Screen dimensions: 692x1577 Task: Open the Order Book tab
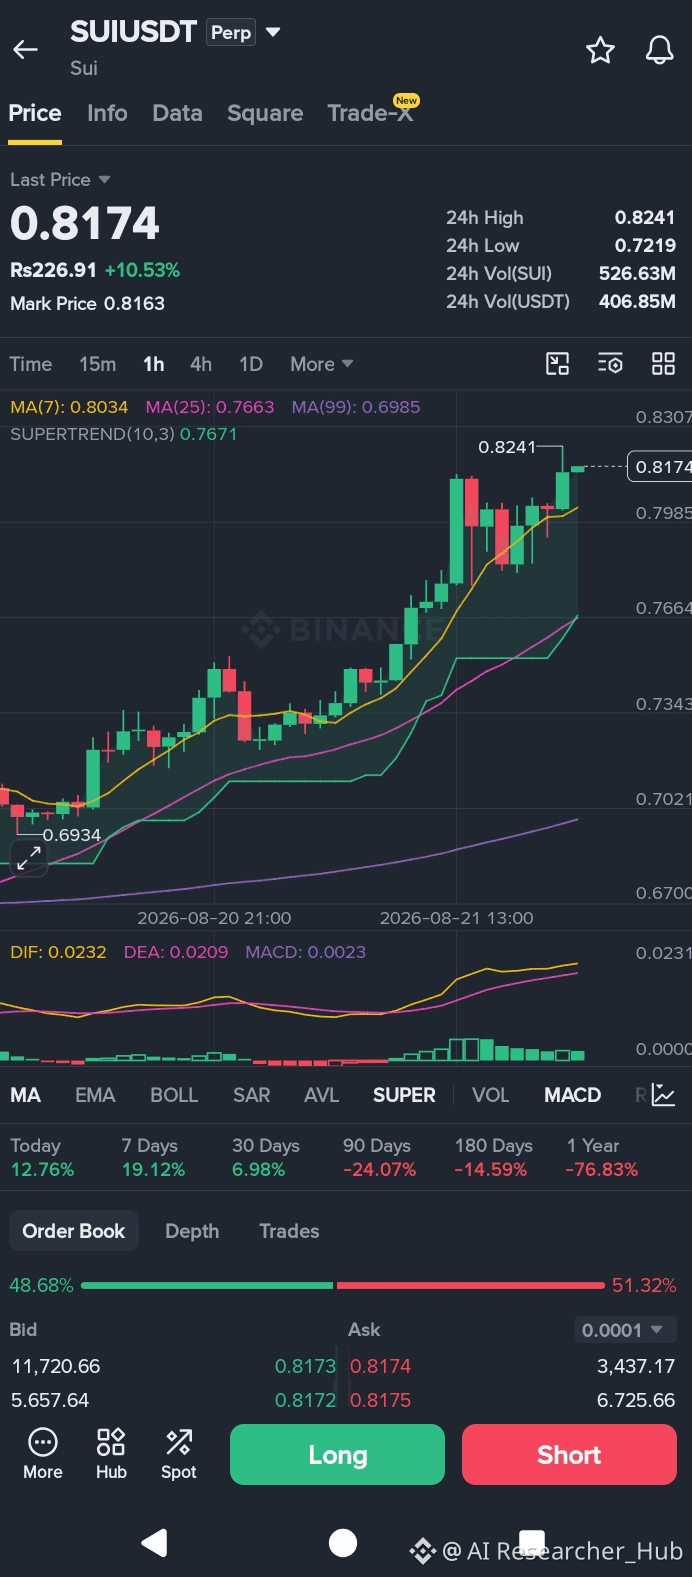(x=74, y=1231)
